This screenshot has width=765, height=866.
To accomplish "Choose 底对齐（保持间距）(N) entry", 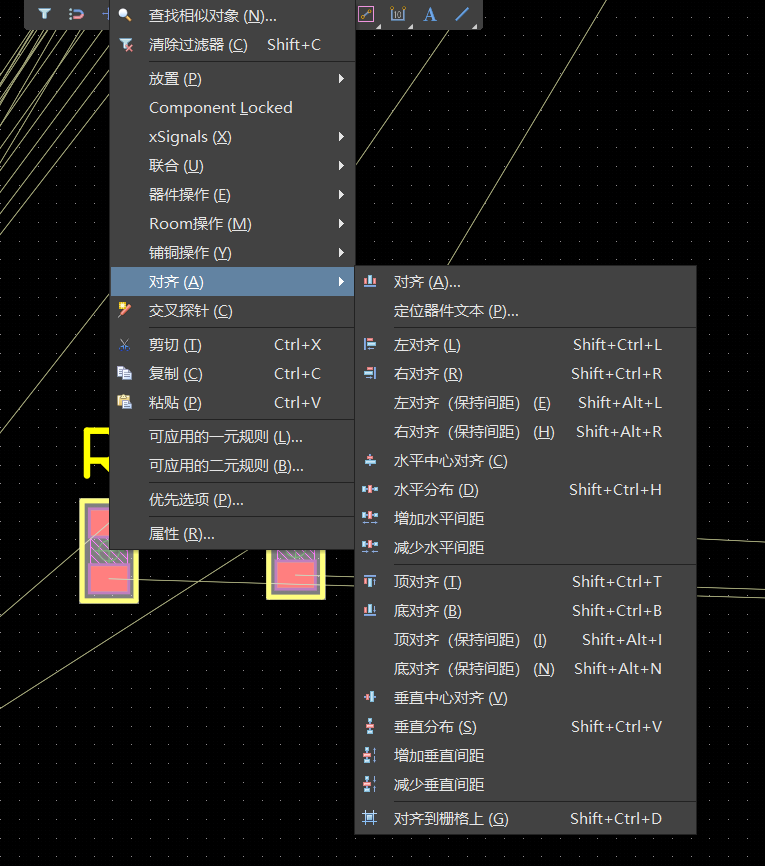I will click(525, 668).
